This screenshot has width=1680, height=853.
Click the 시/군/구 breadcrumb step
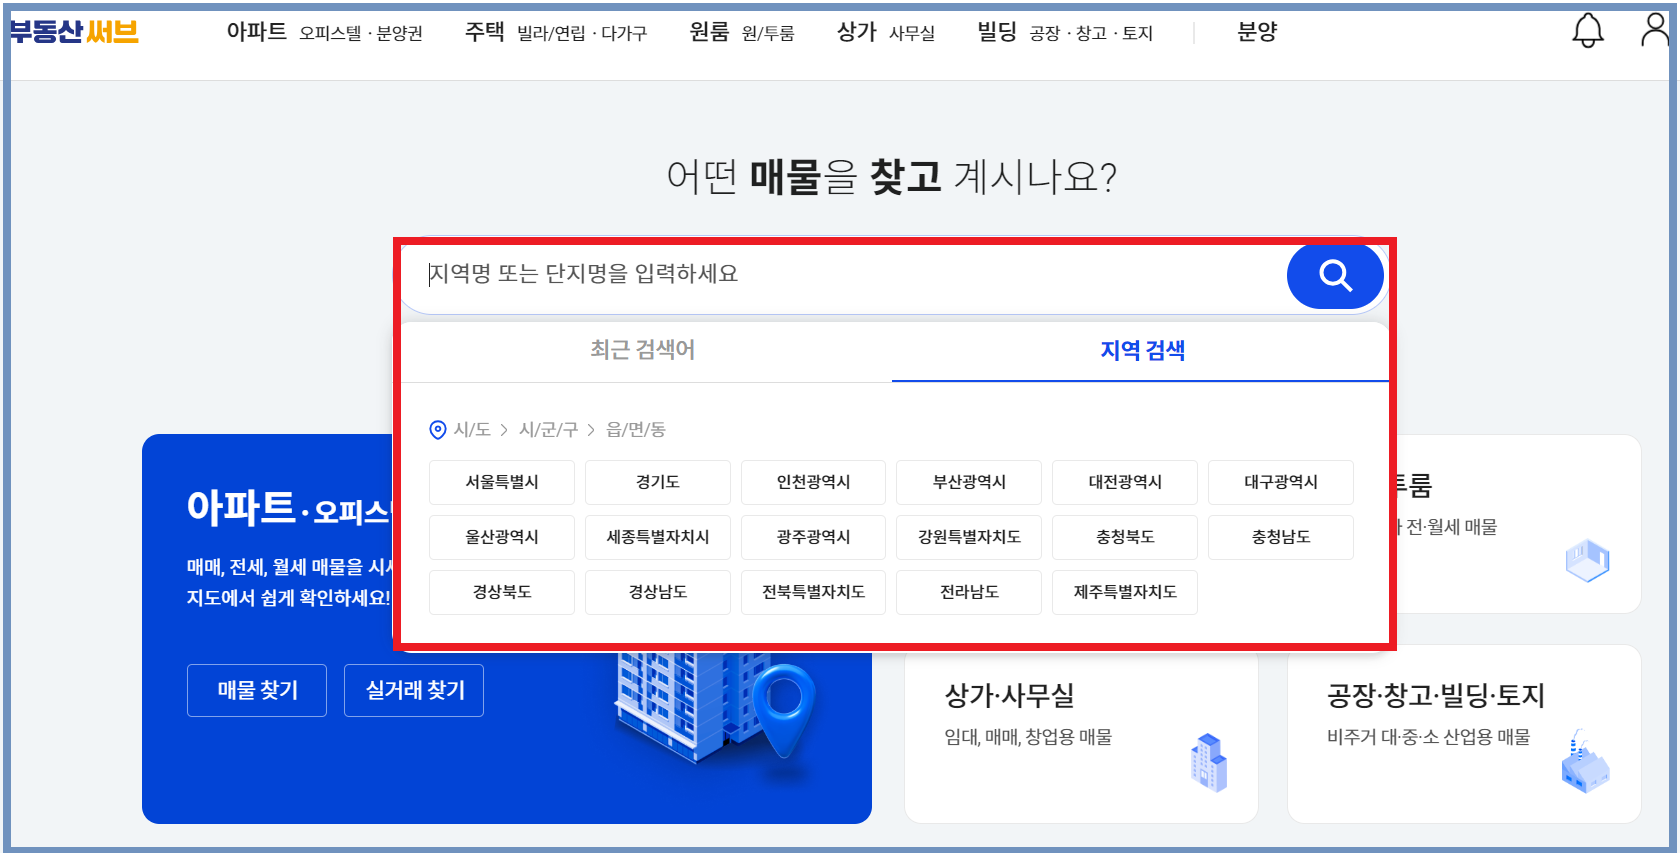pos(548,430)
